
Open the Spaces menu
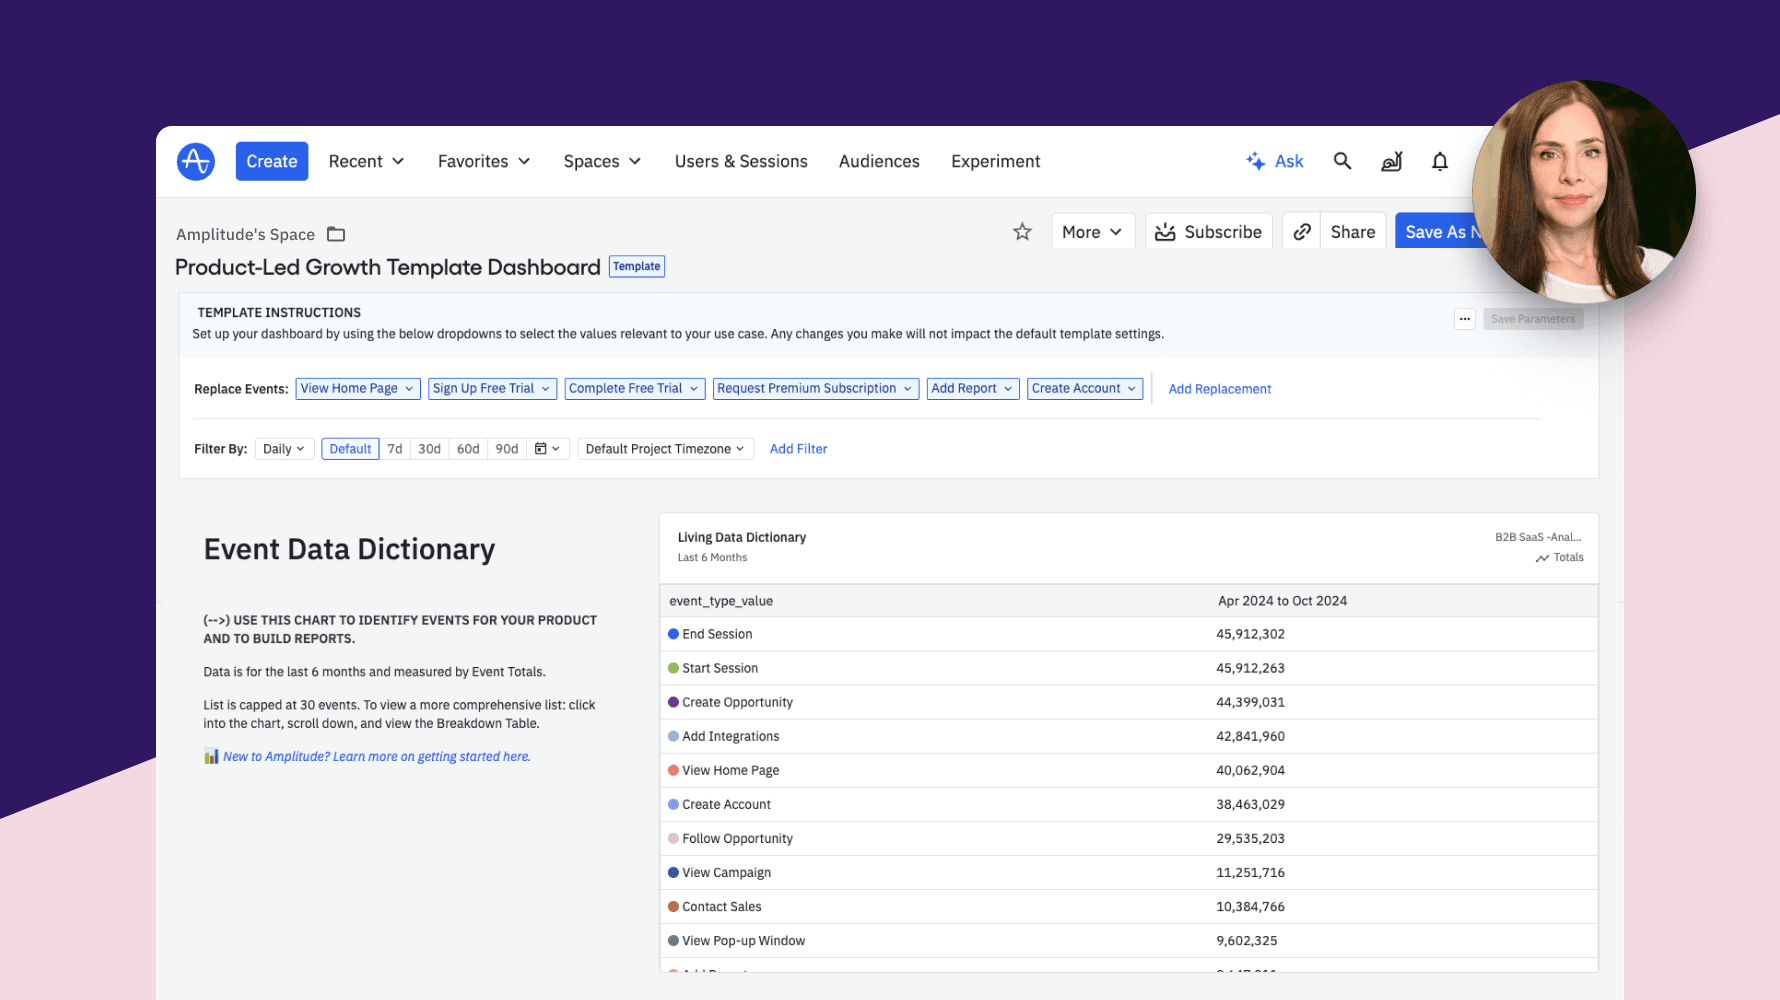(x=602, y=161)
